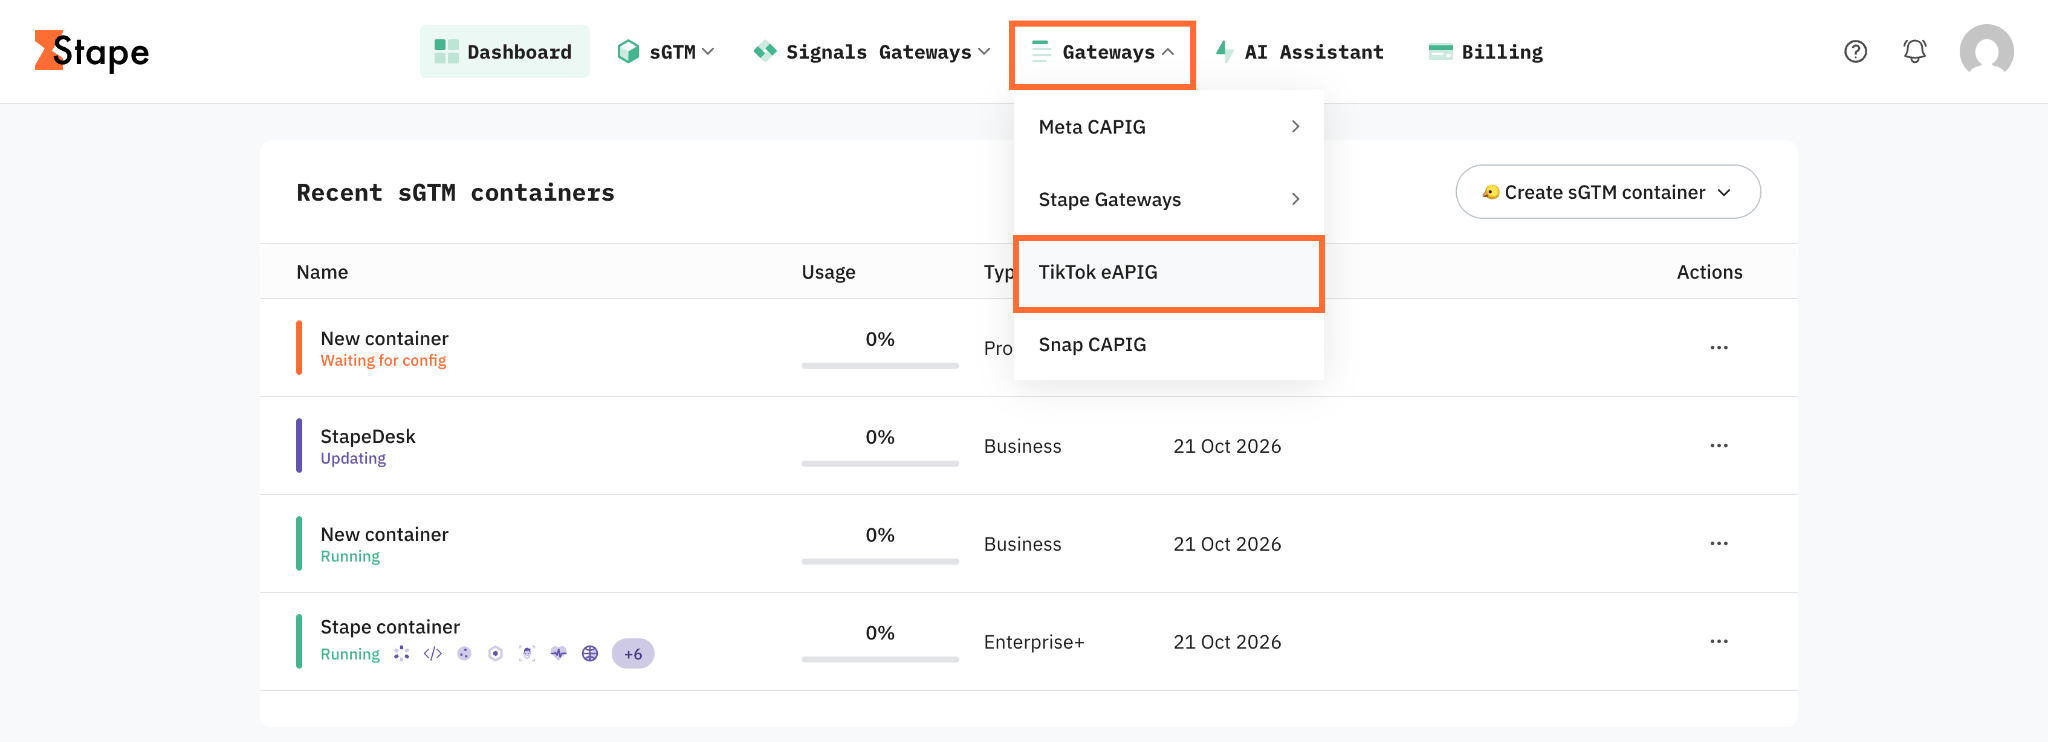This screenshot has width=2048, height=742.
Task: Expand the Meta CAPIG submenu
Action: pos(1169,127)
